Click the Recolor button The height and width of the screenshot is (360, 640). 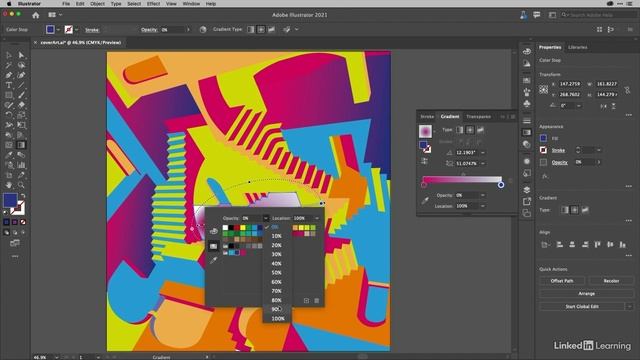(x=611, y=281)
